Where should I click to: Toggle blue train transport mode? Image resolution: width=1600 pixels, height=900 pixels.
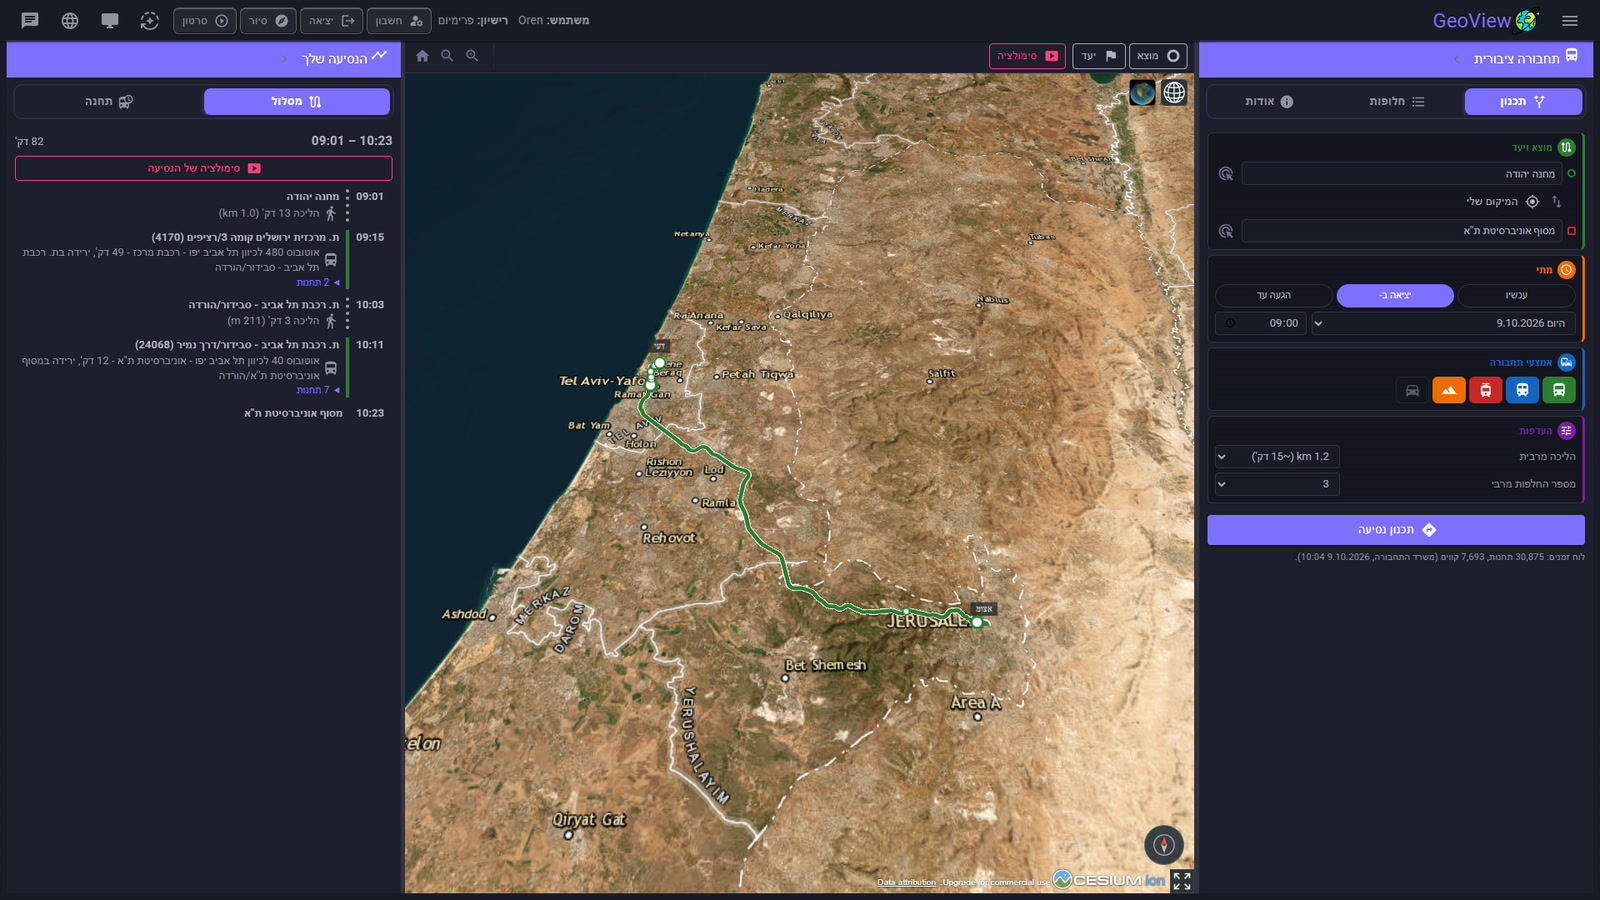coord(1522,390)
